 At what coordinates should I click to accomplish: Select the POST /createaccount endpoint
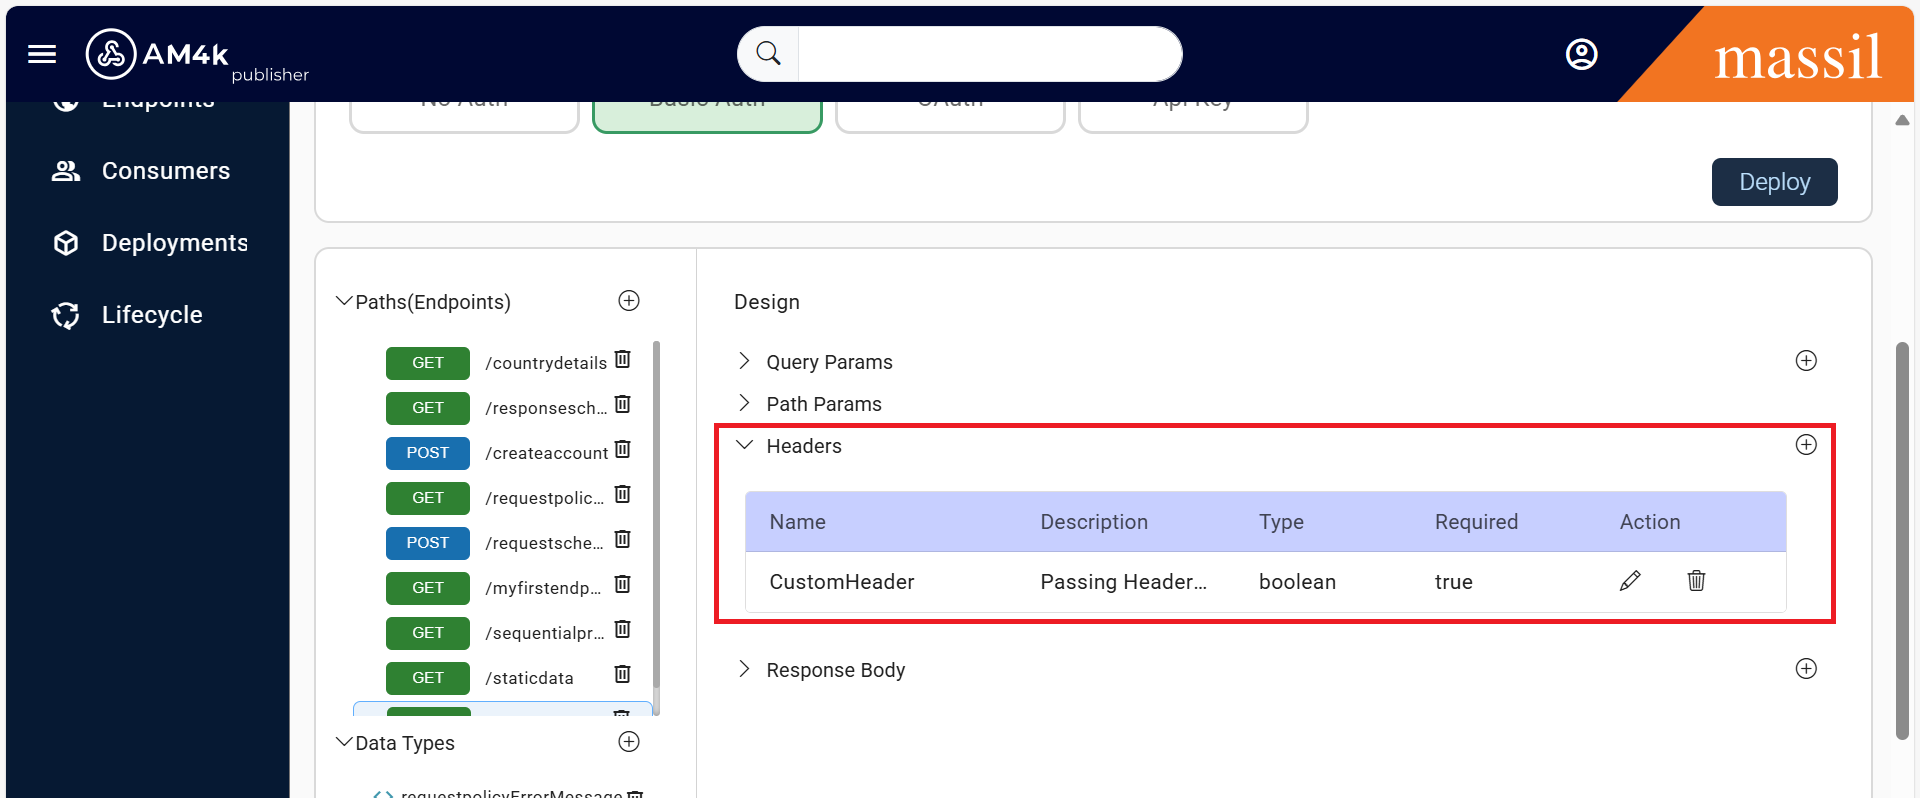546,453
